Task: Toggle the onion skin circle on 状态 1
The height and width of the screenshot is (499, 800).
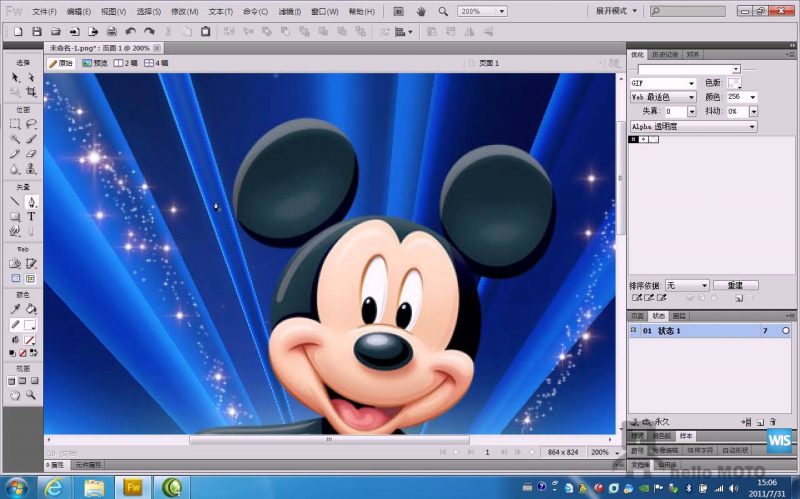Action: pyautogui.click(x=786, y=331)
